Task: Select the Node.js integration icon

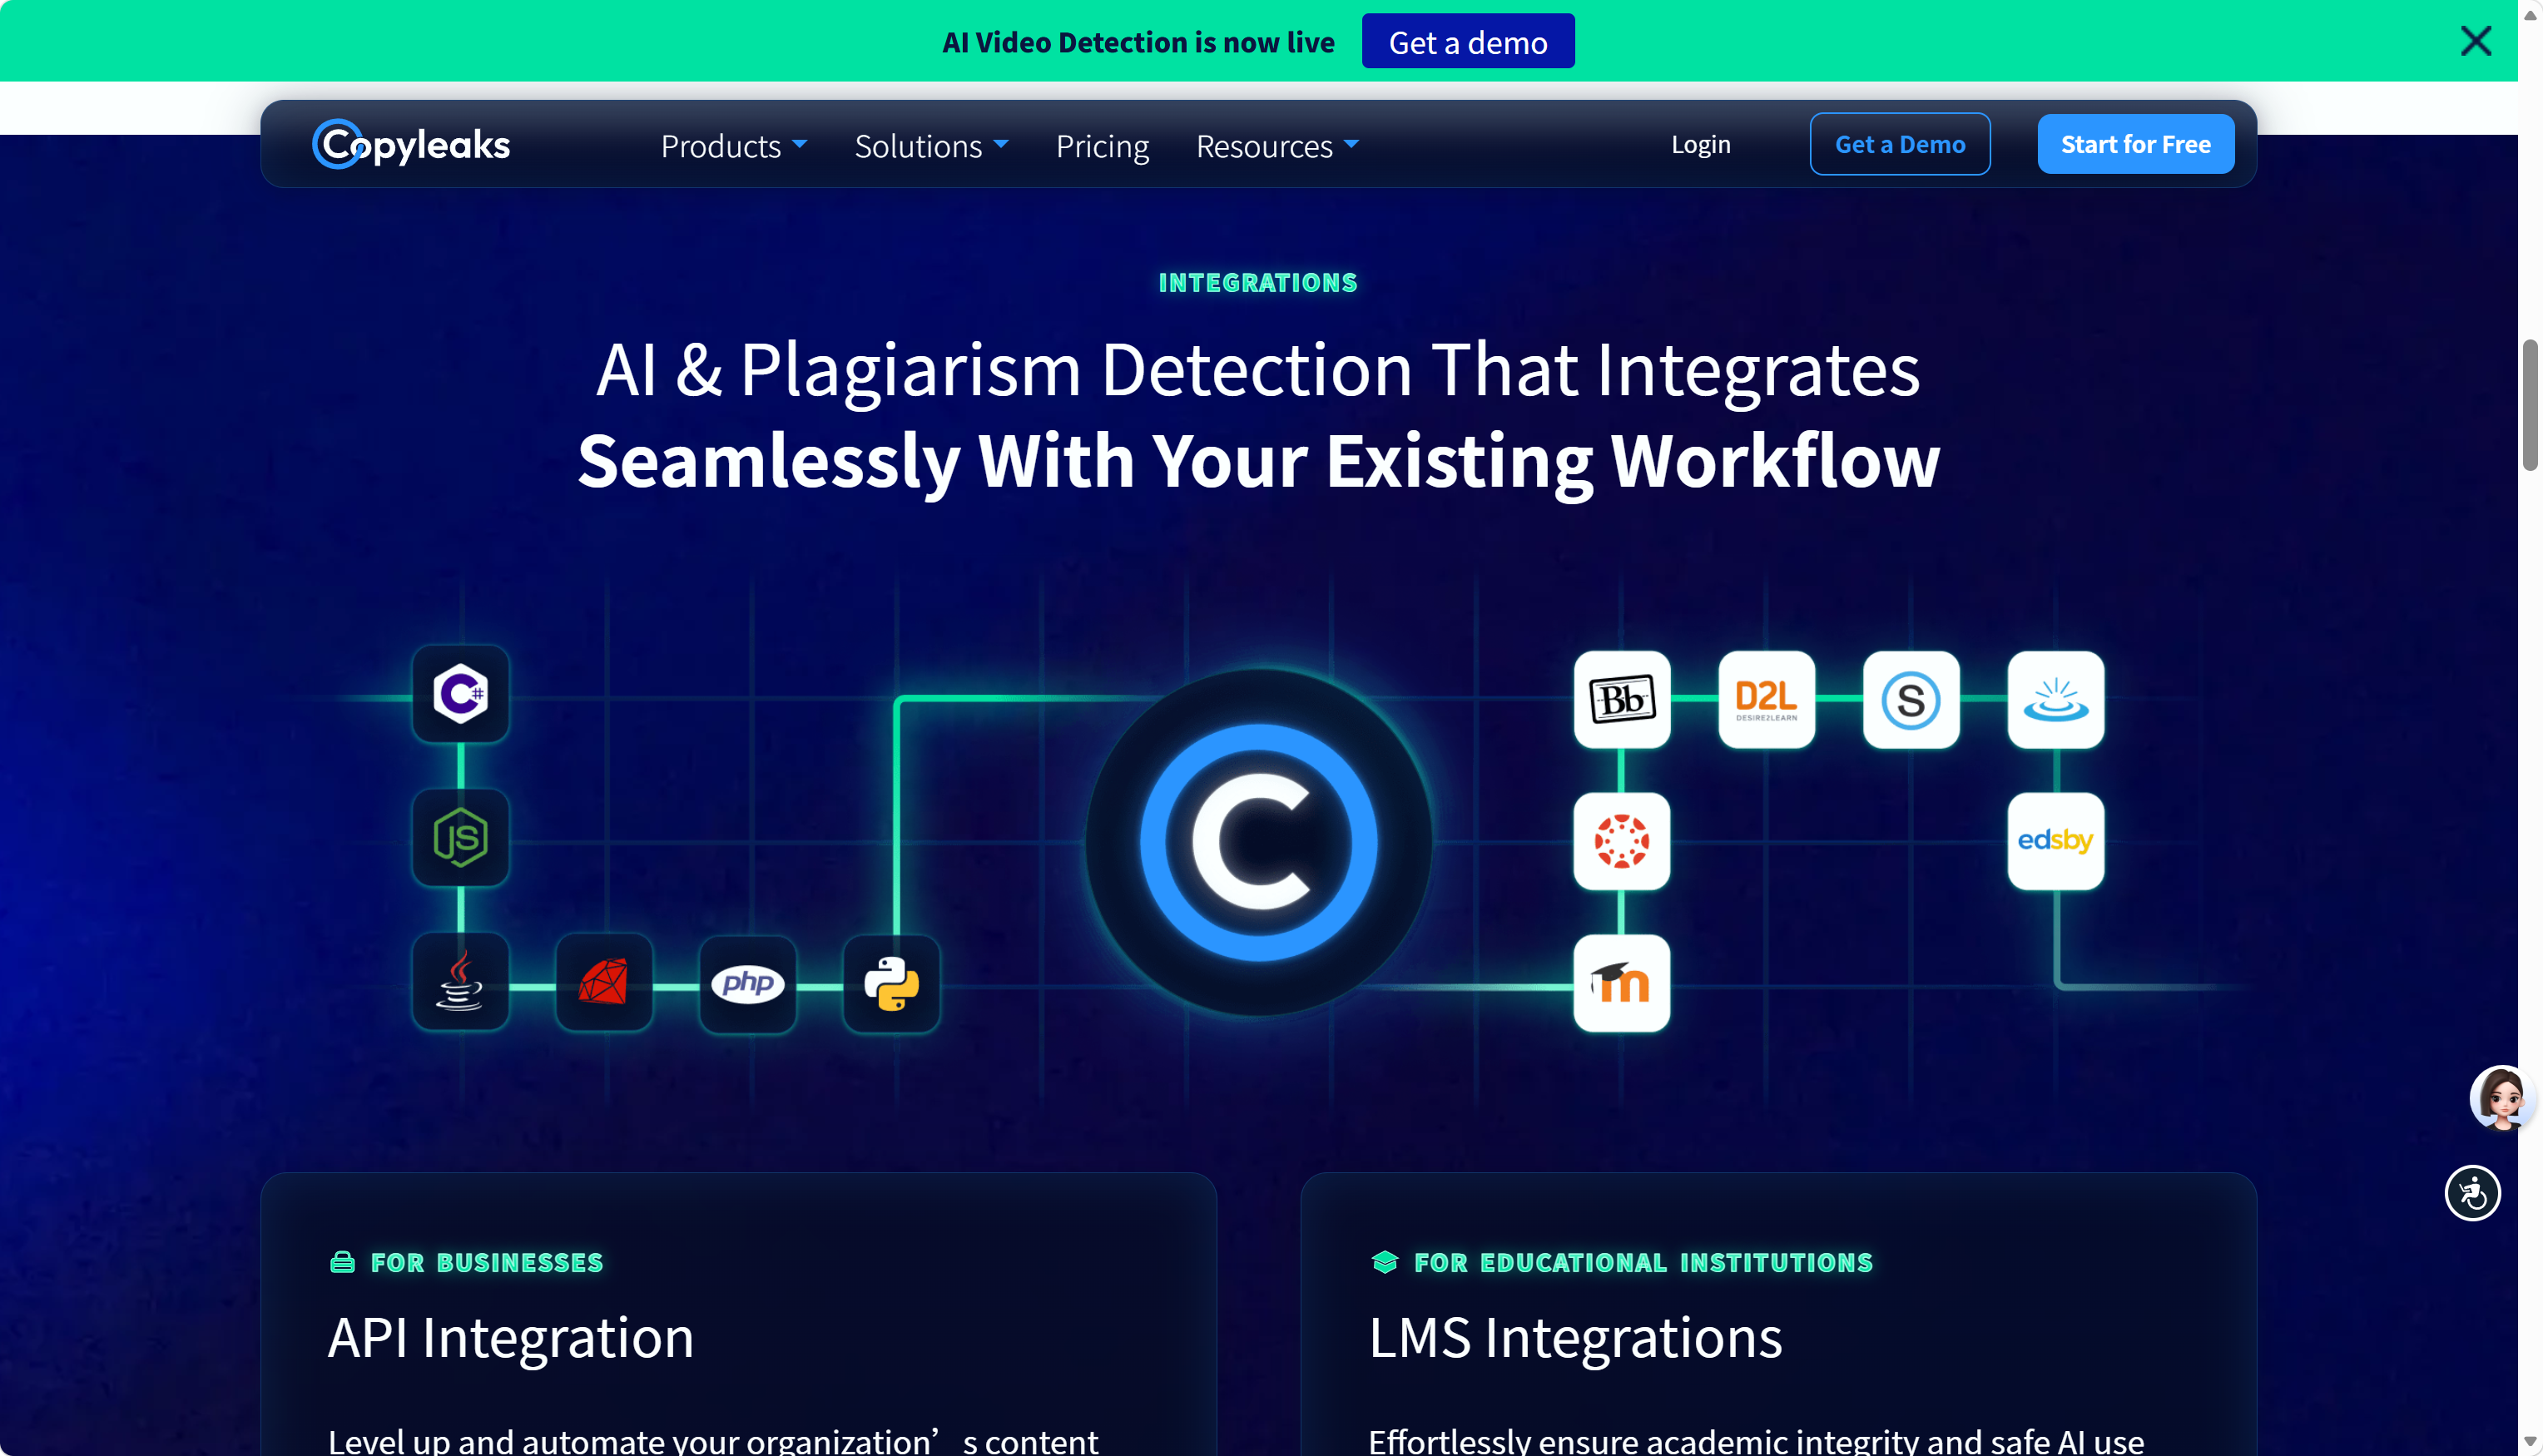Action: coord(460,838)
